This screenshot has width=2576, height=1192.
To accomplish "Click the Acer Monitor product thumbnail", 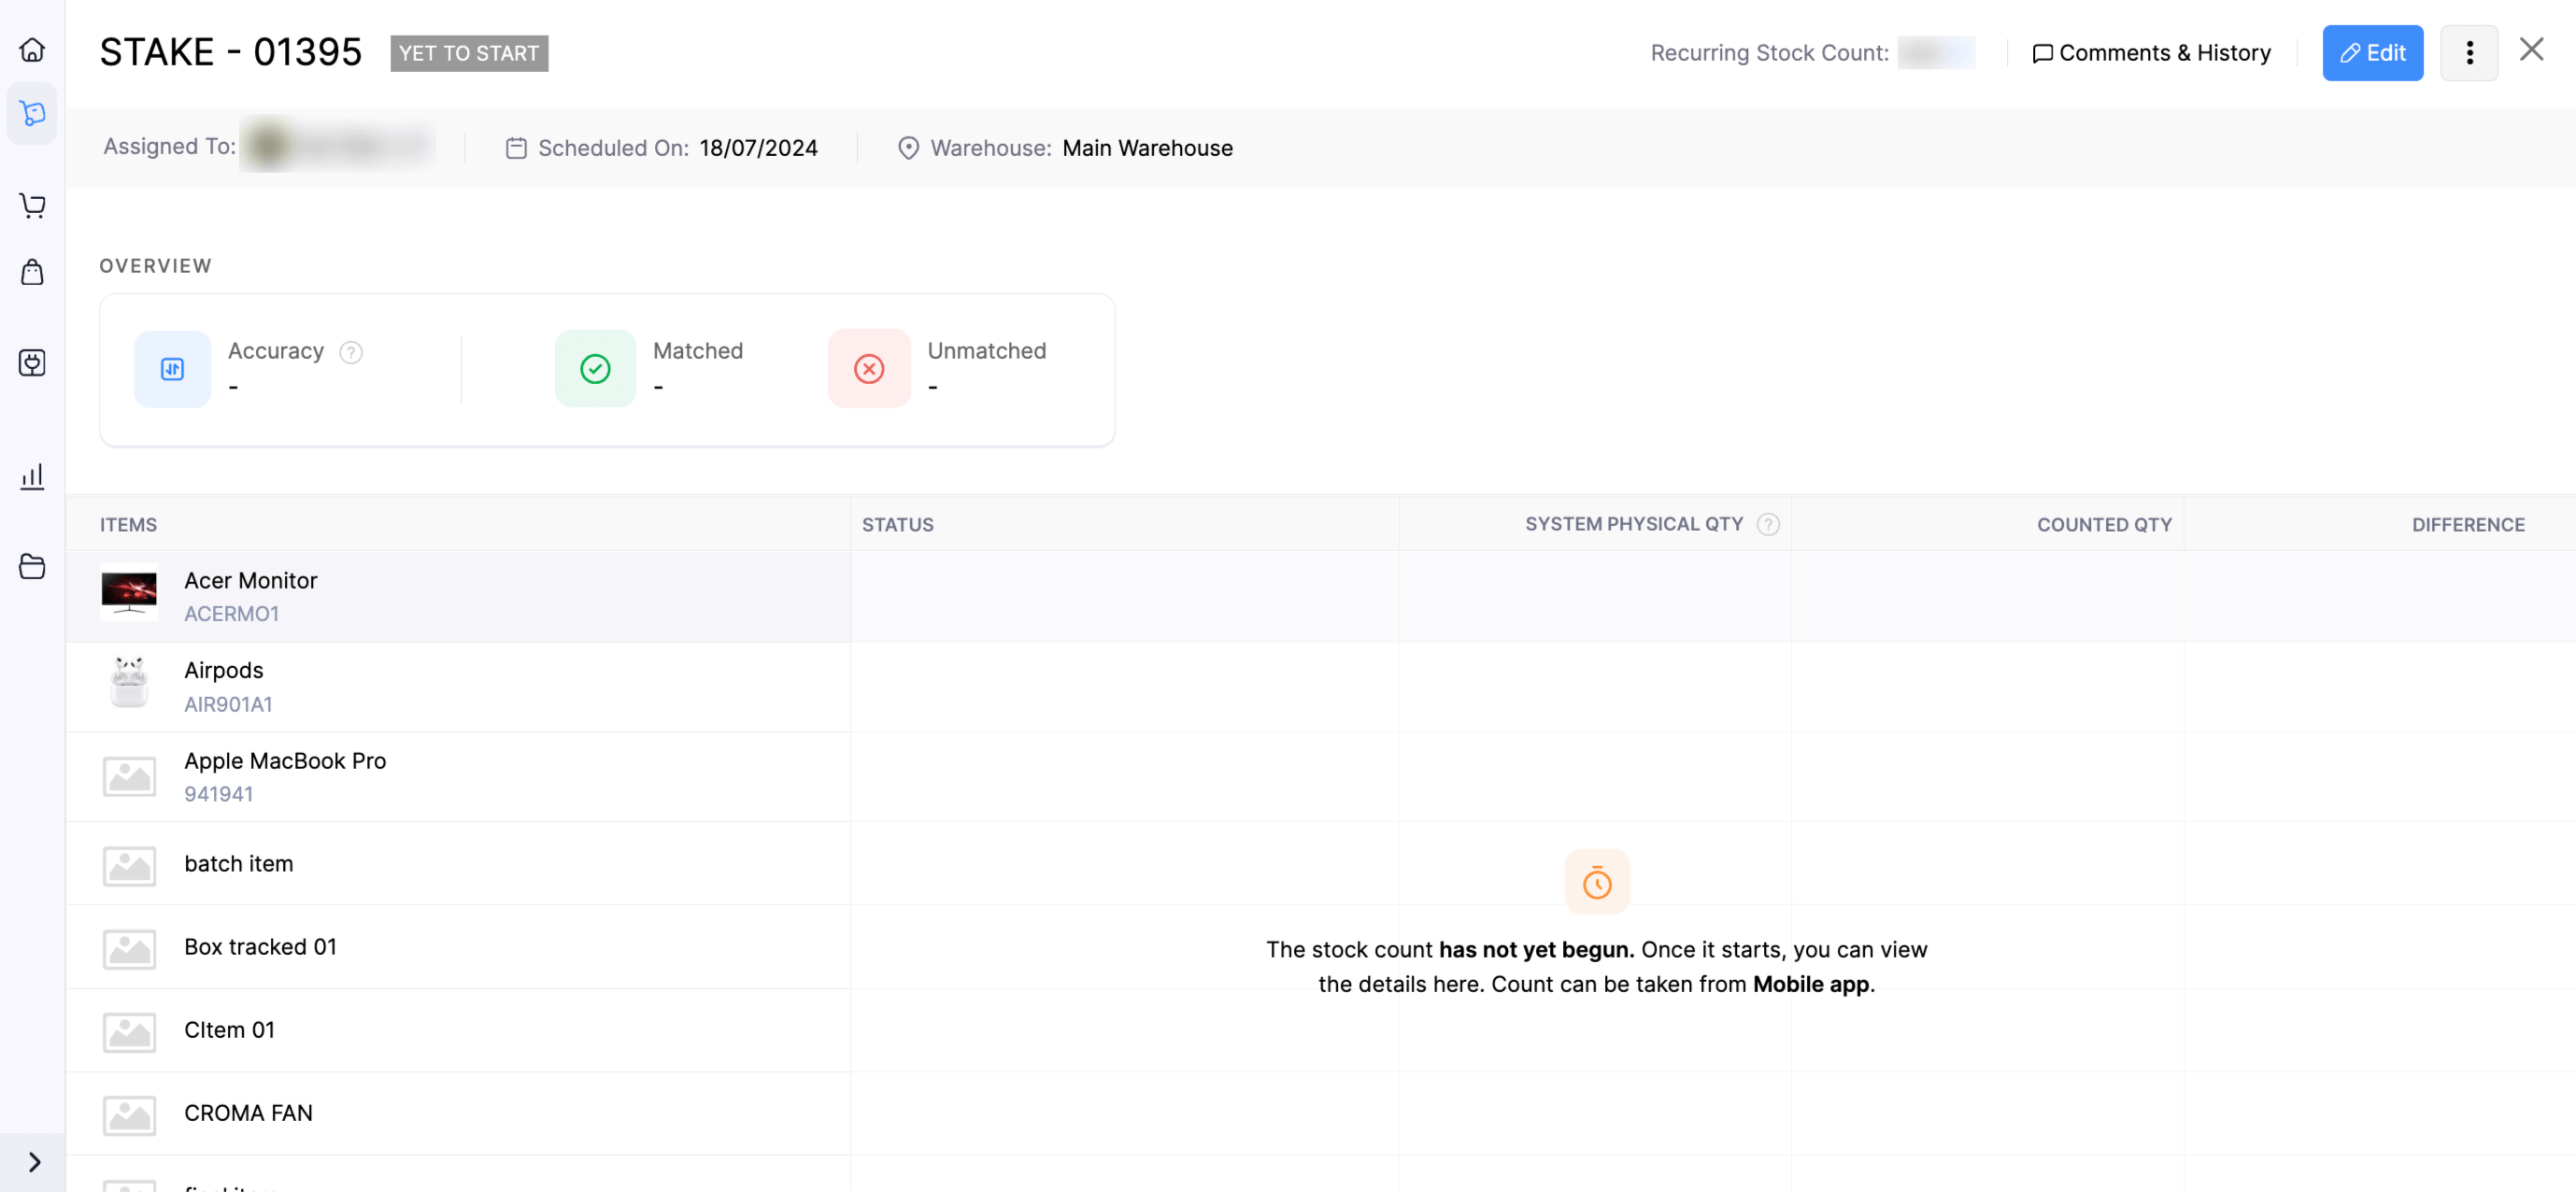I will click(x=130, y=594).
